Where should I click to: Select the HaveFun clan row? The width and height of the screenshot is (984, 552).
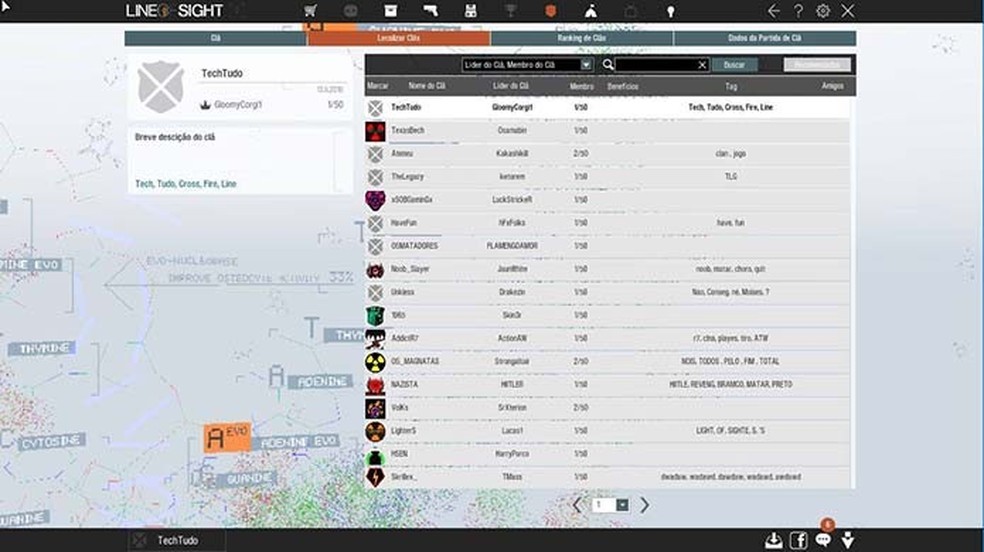click(607, 223)
